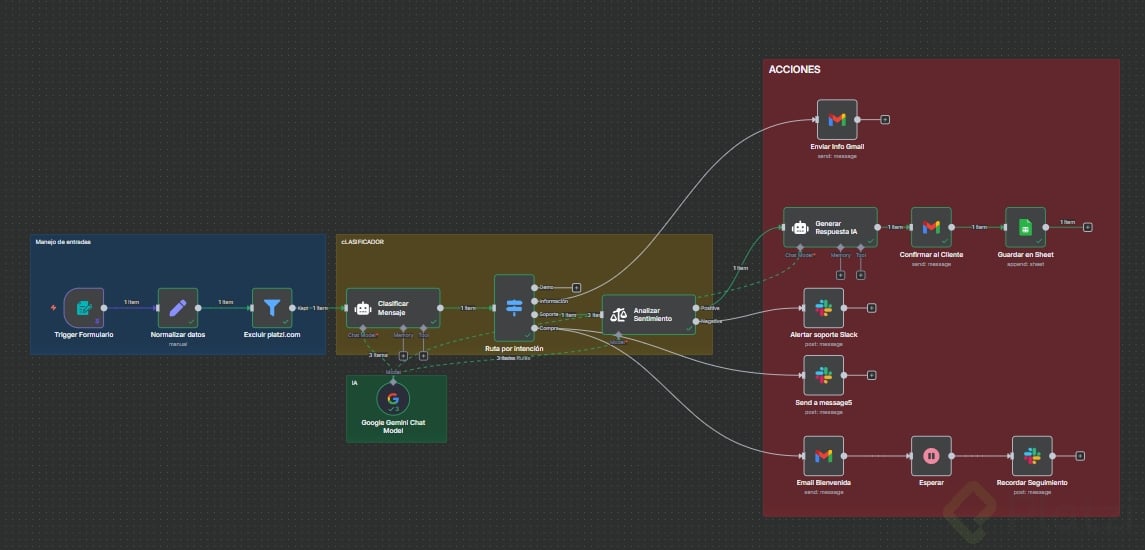Add a node after Enviar Info Gmail
Screen dimensions: 1145x550
[885, 119]
